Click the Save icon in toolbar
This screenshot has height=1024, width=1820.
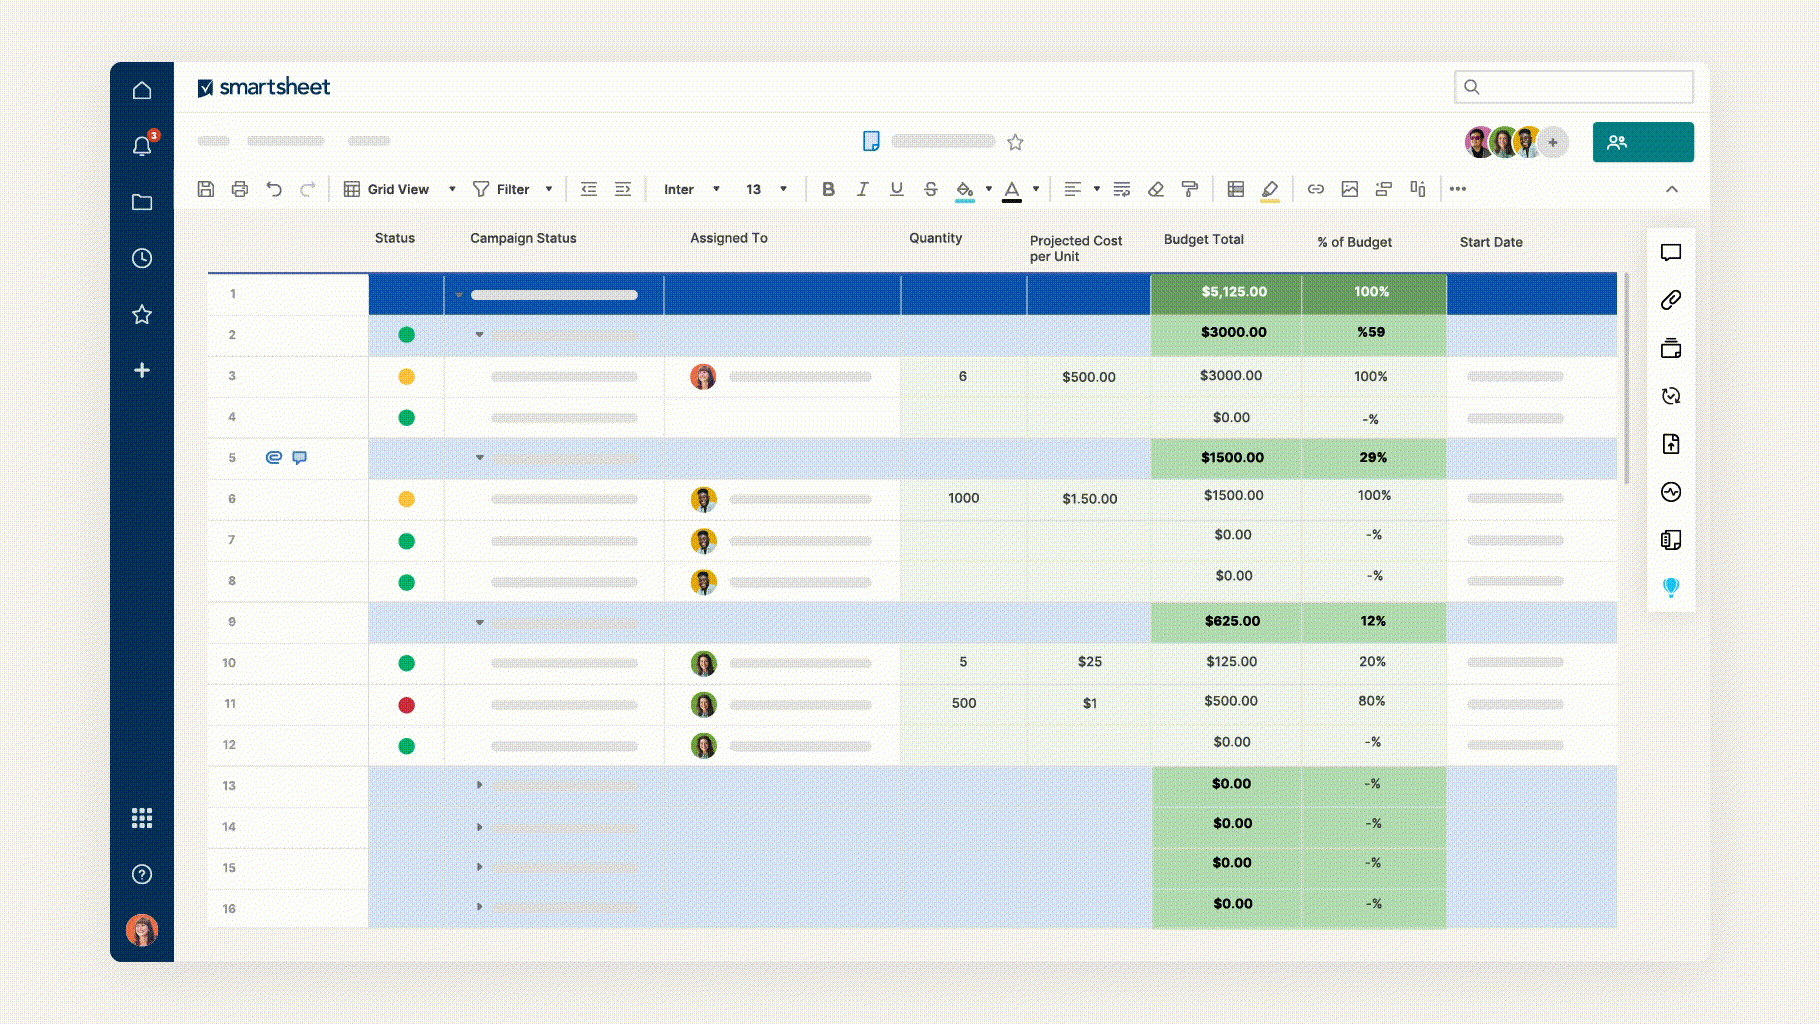pos(206,189)
